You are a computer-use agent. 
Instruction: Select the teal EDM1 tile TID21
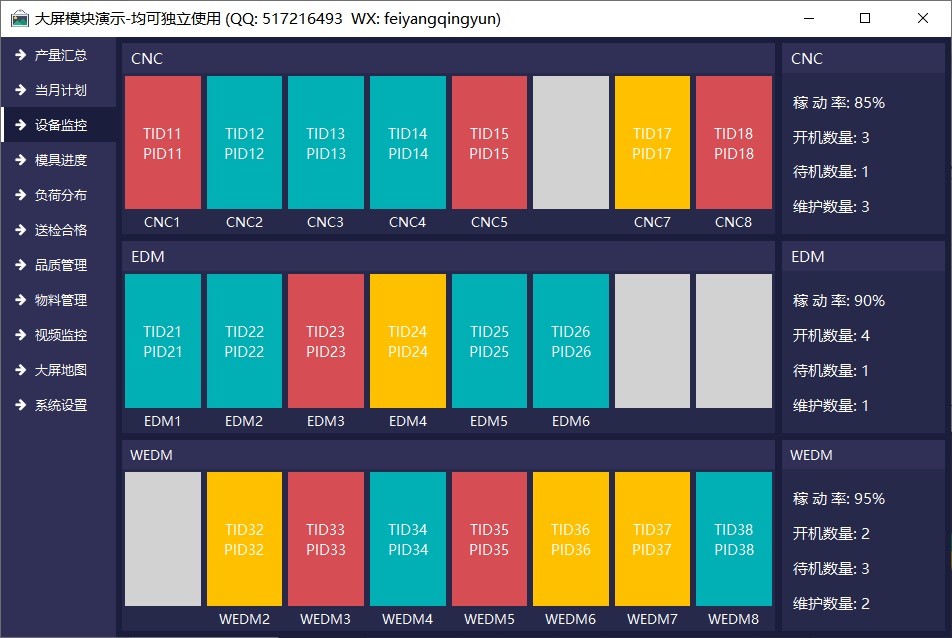163,341
